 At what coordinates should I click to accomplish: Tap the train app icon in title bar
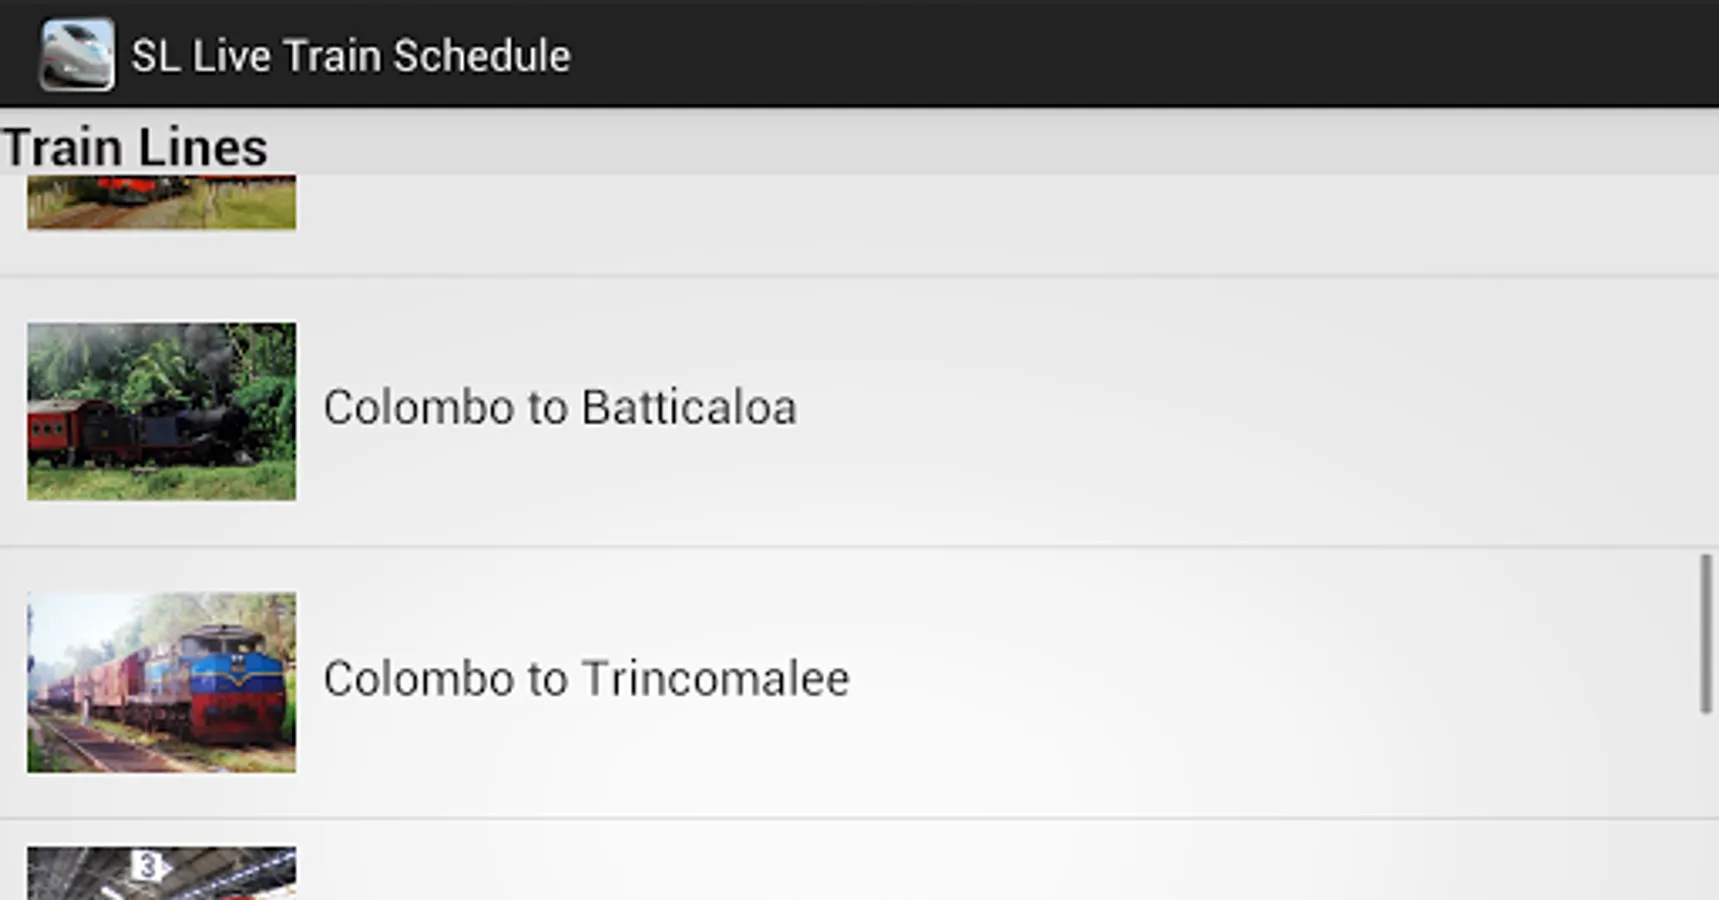tap(76, 55)
